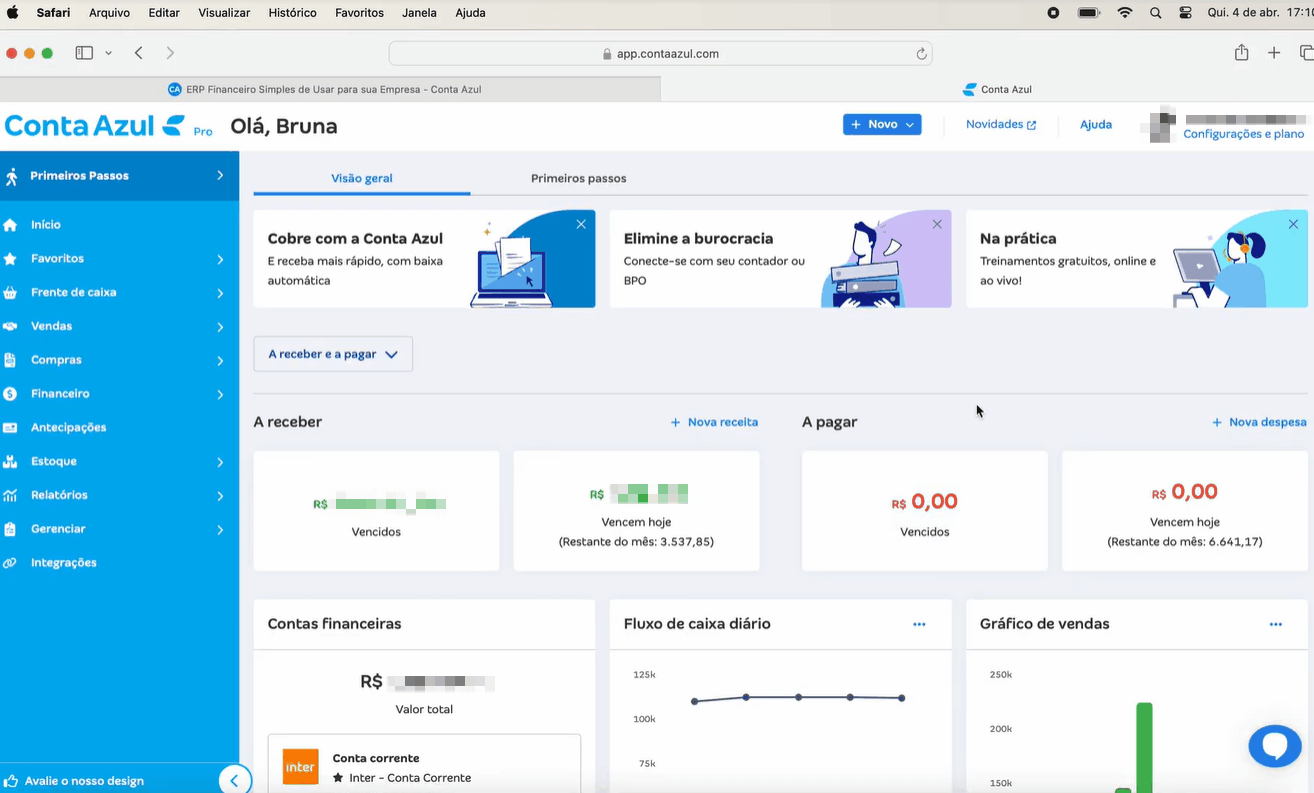Click the Financeiro dollar icon

pyautogui.click(x=10, y=394)
